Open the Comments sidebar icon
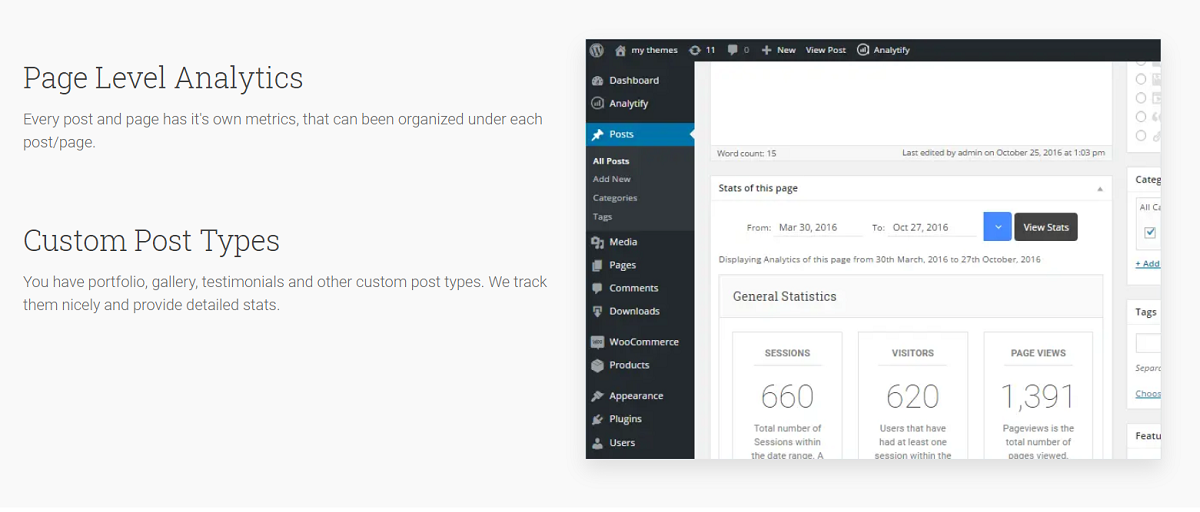The image size is (1200, 512). (598, 288)
